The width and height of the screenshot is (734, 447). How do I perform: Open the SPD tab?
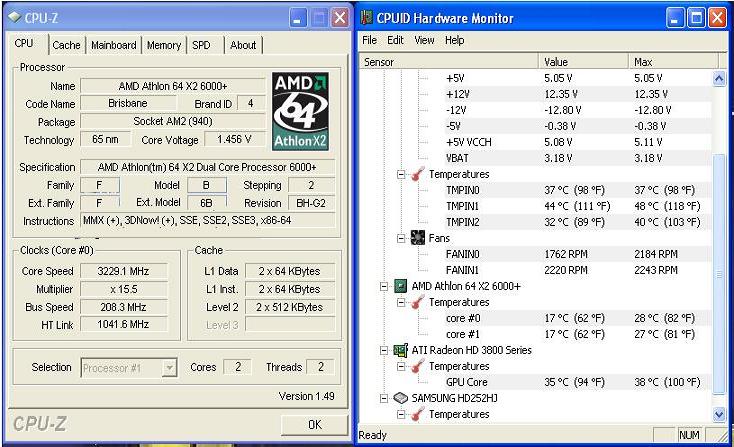[x=201, y=45]
